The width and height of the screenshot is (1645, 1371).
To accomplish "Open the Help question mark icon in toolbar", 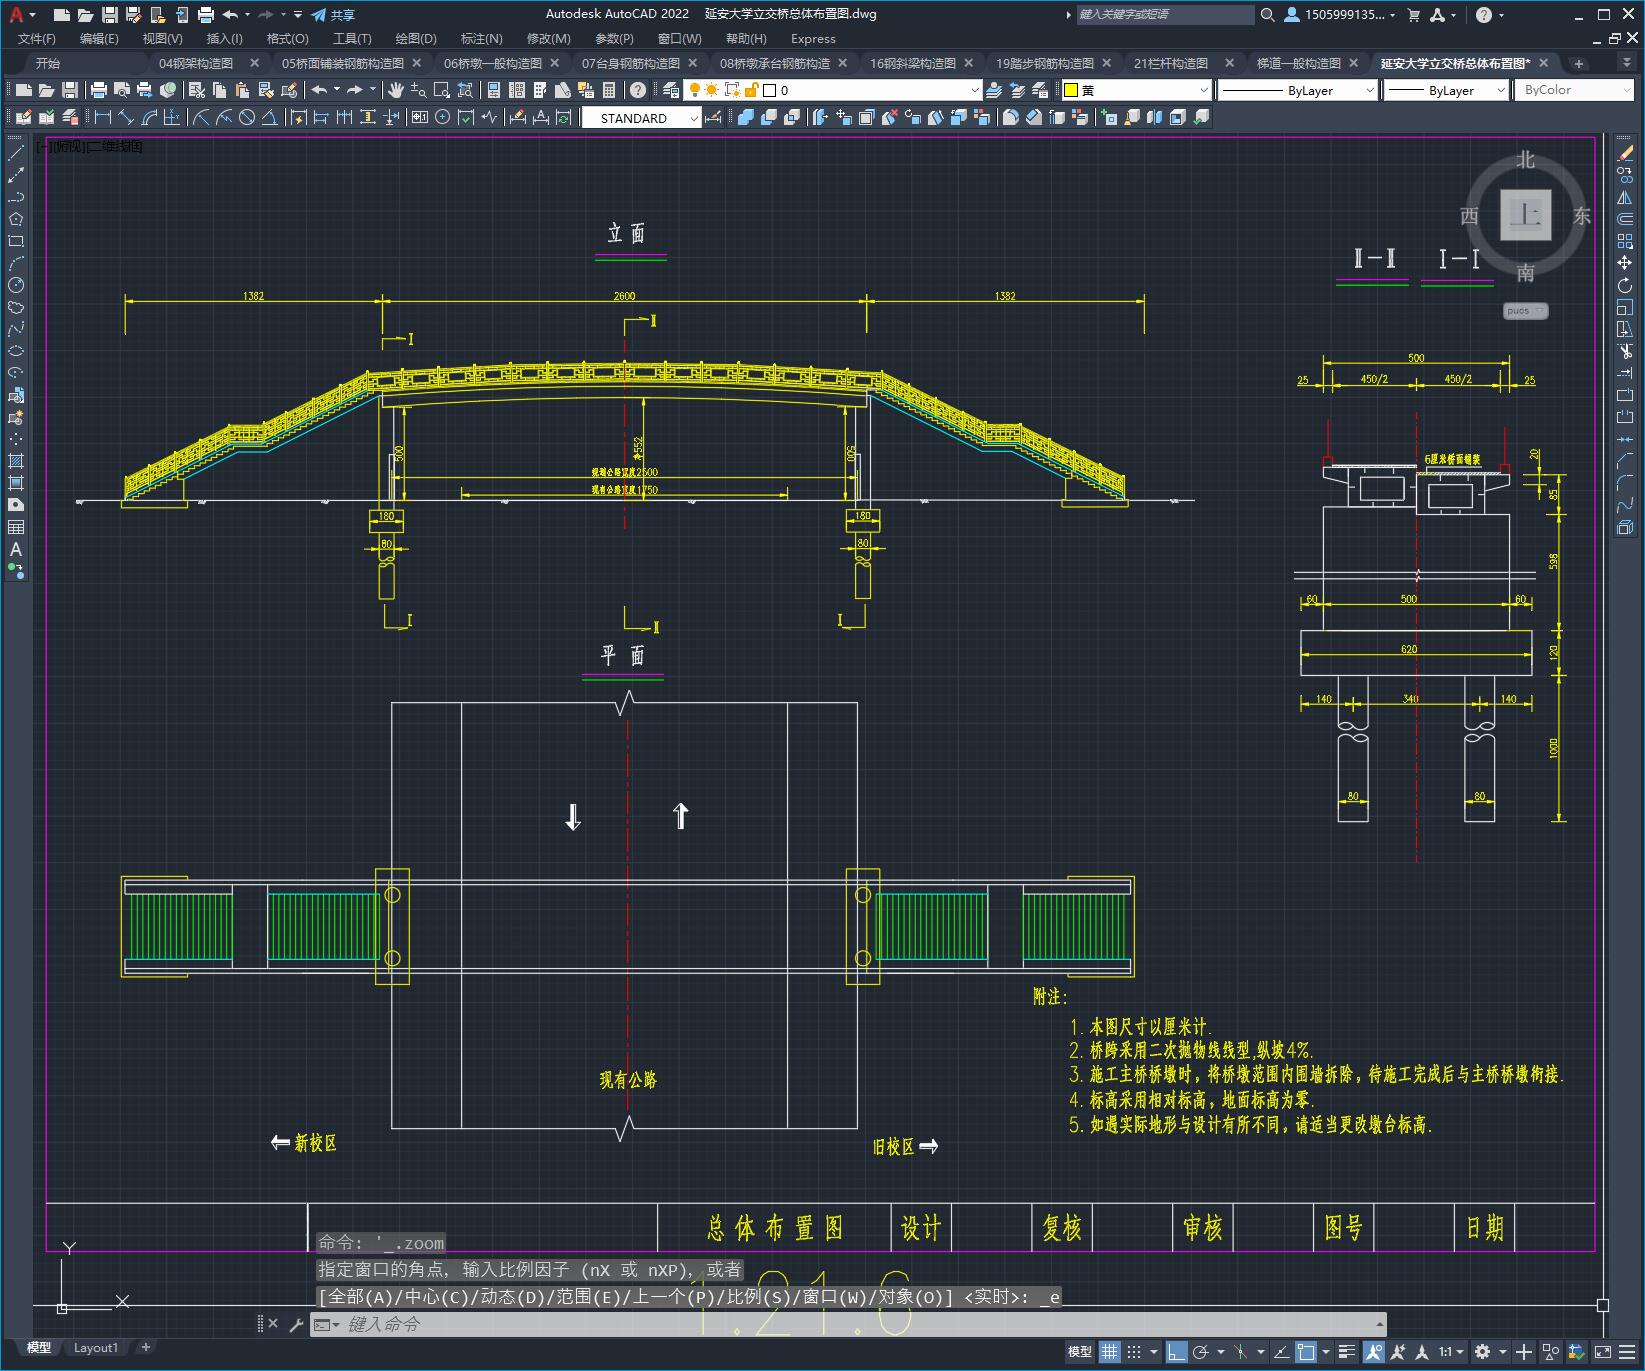I will click(x=638, y=90).
